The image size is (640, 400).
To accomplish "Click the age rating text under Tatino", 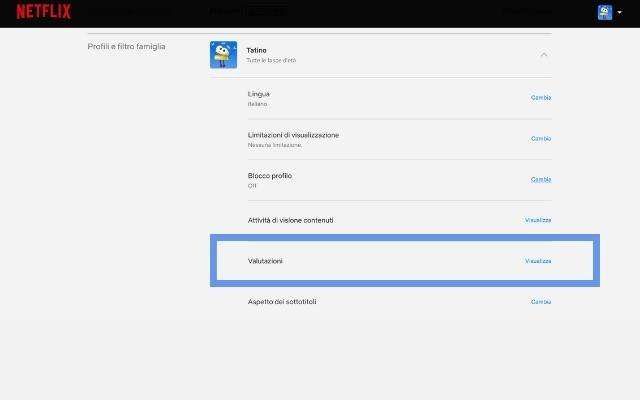I will coord(271,61).
